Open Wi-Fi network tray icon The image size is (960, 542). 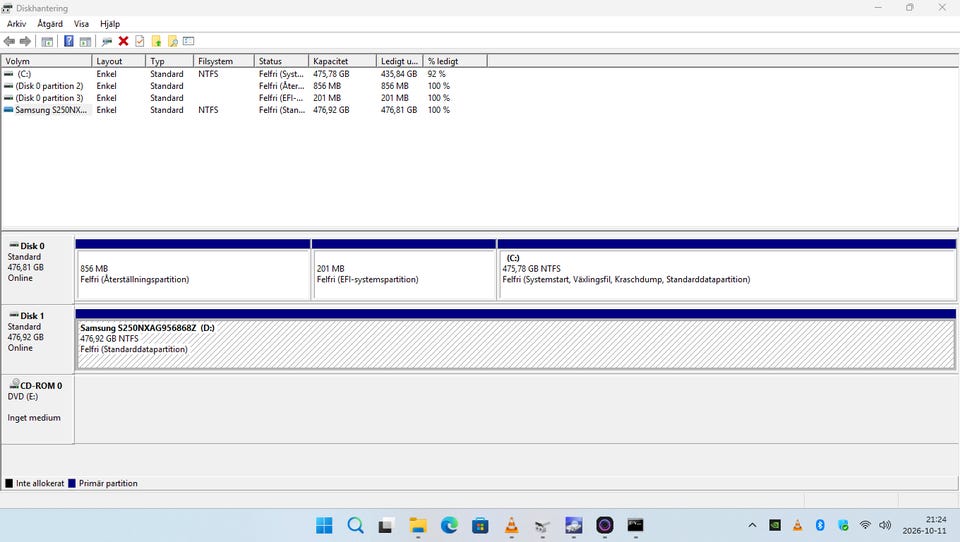865,525
